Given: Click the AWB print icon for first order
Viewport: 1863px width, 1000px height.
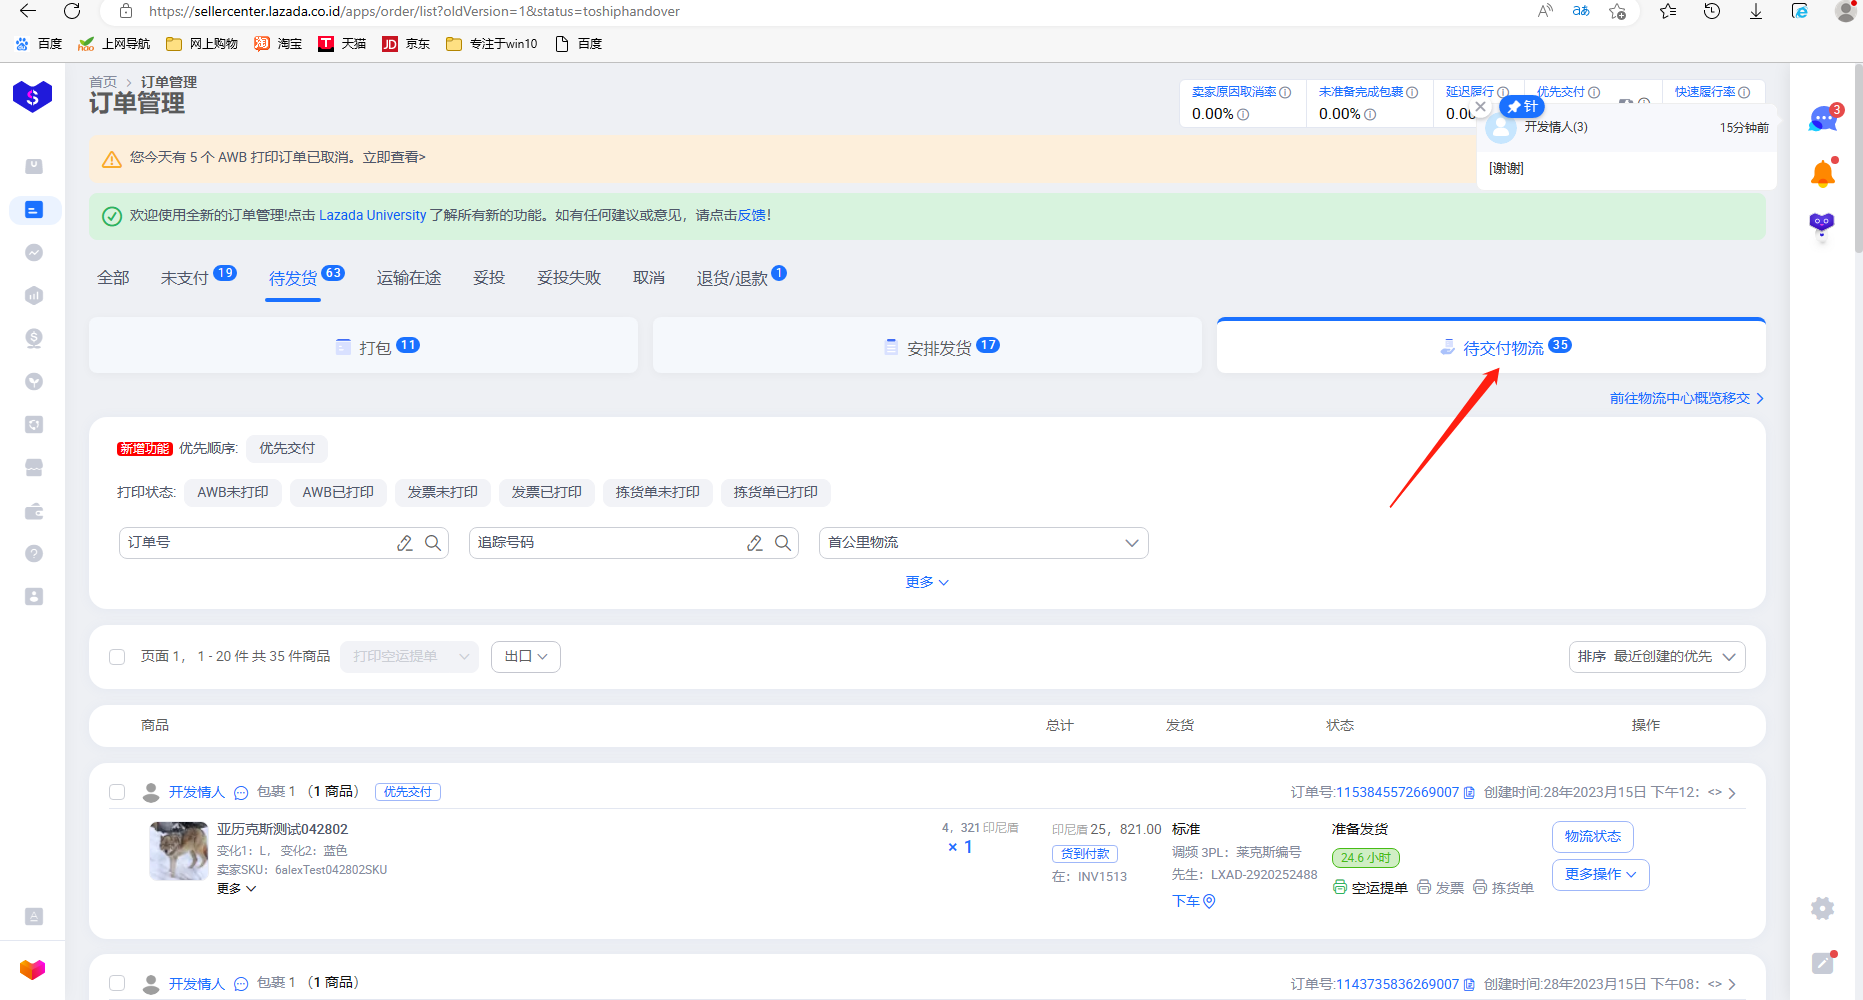Looking at the screenshot, I should click(1340, 887).
